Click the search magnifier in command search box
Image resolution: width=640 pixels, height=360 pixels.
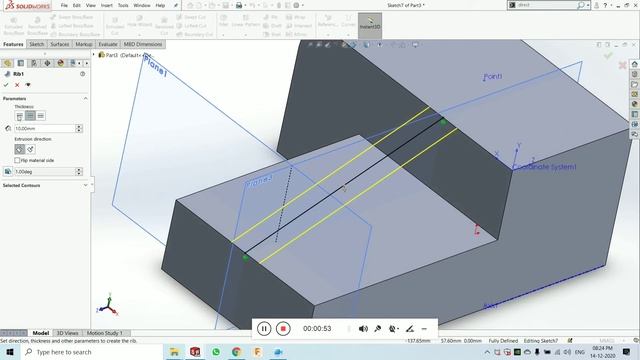(x=580, y=5)
